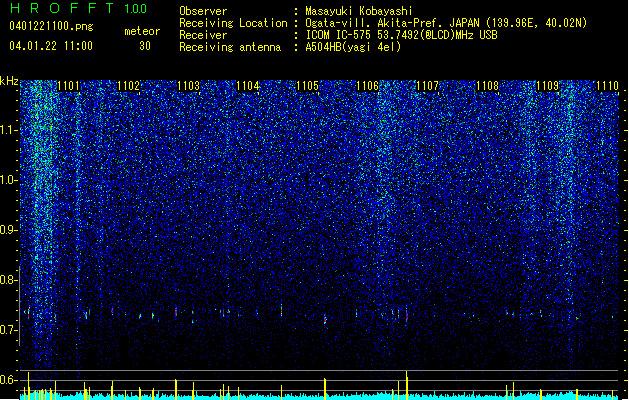Click the Receiving antenna label
Image resolution: width=629 pixels, height=400 pixels.
click(230, 47)
